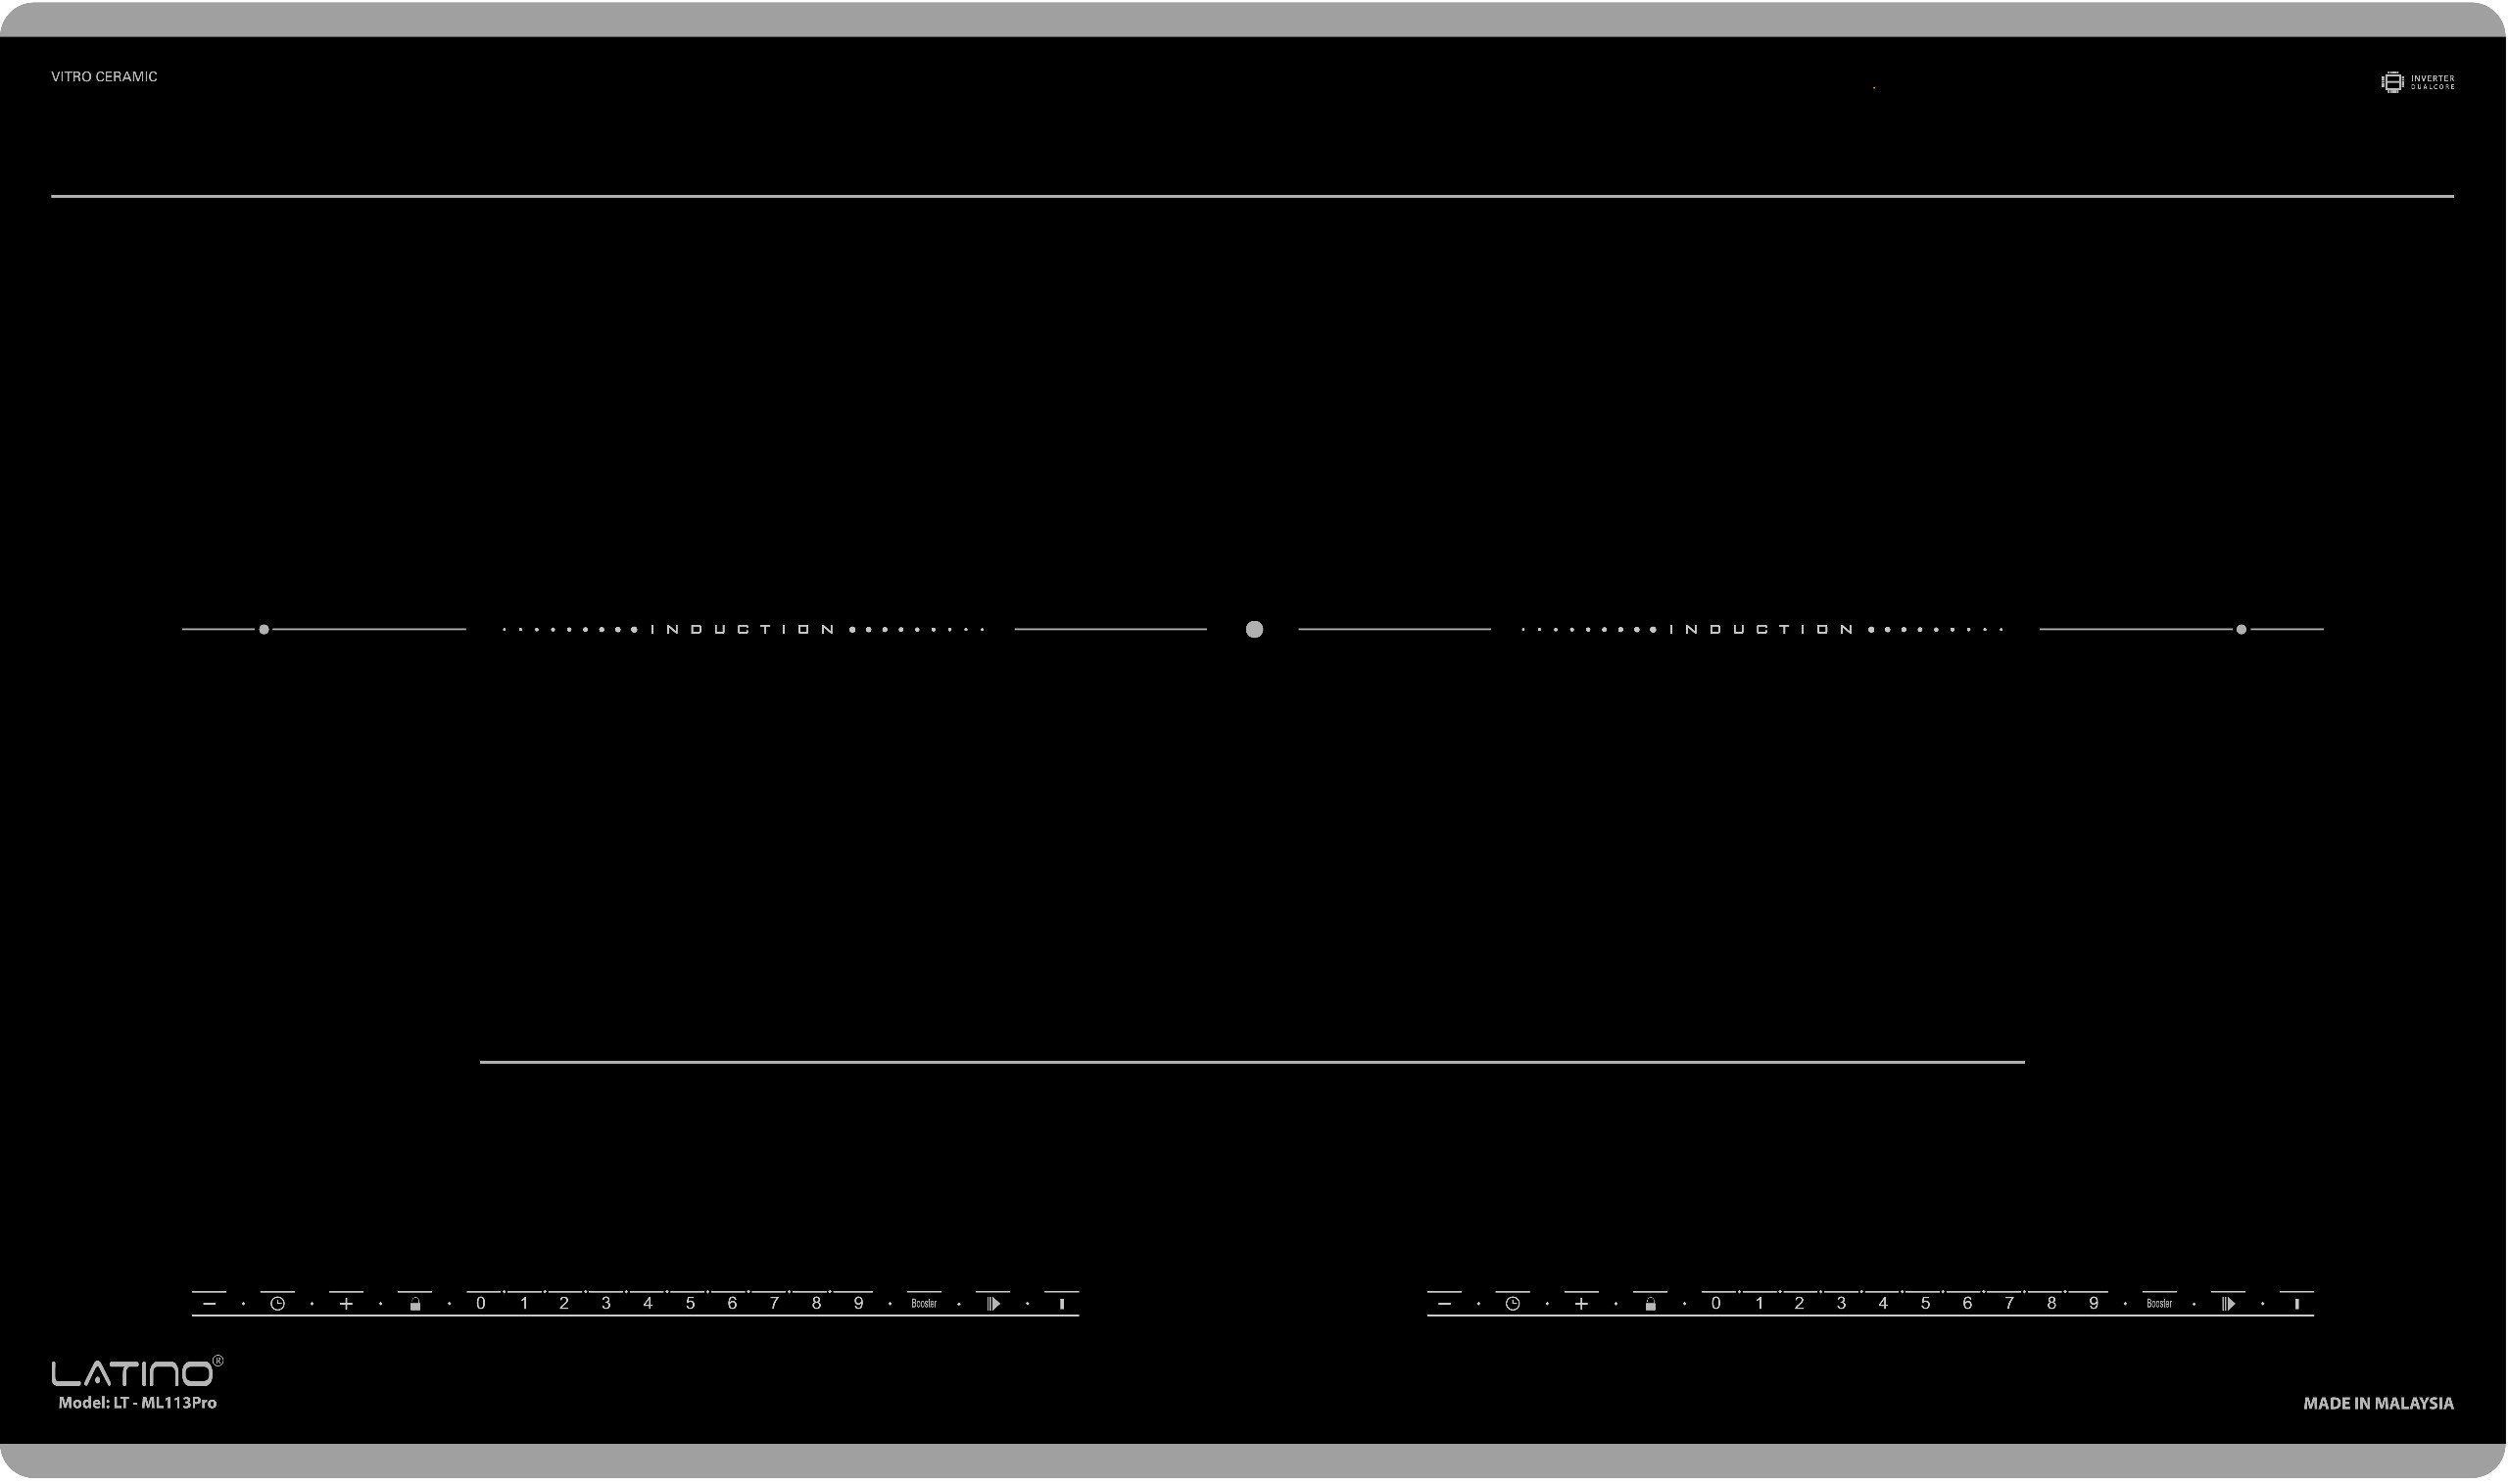Click the LATINO brand logo
The image size is (2508, 1484).
tap(137, 1372)
